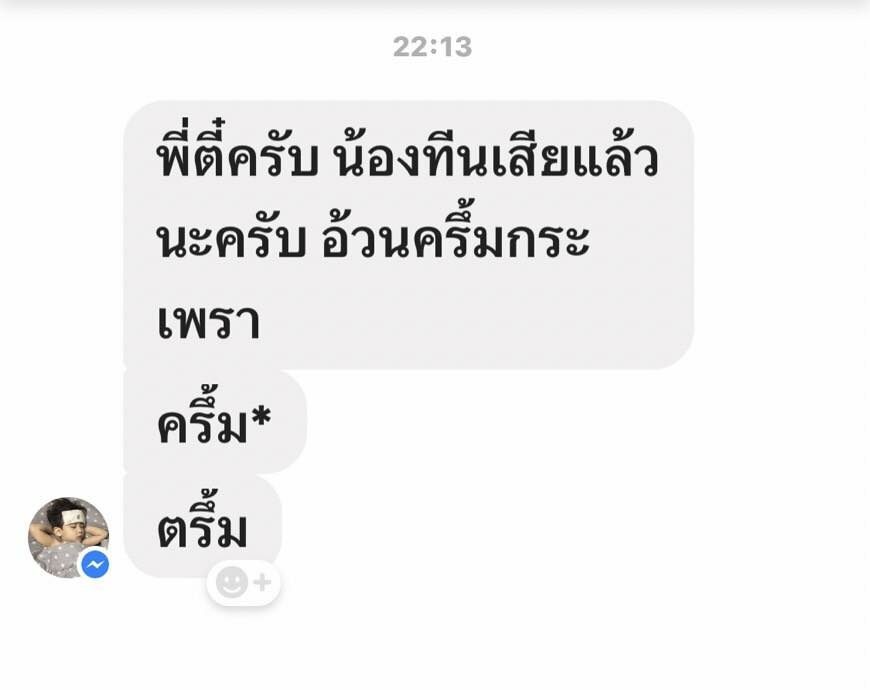Click the gray bar at the top edge
The width and height of the screenshot is (870, 690).
(435, 7)
